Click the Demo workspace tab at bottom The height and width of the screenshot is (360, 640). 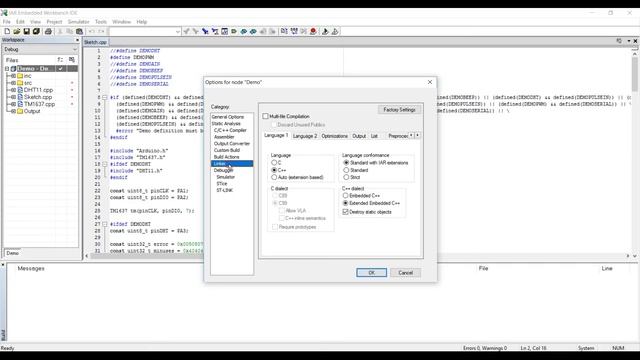pos(13,253)
